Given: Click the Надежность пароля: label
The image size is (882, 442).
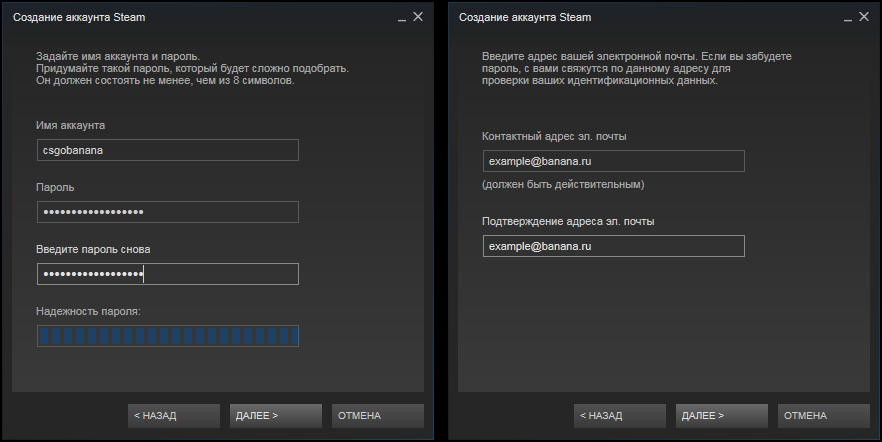Looking at the screenshot, I should pos(88,311).
